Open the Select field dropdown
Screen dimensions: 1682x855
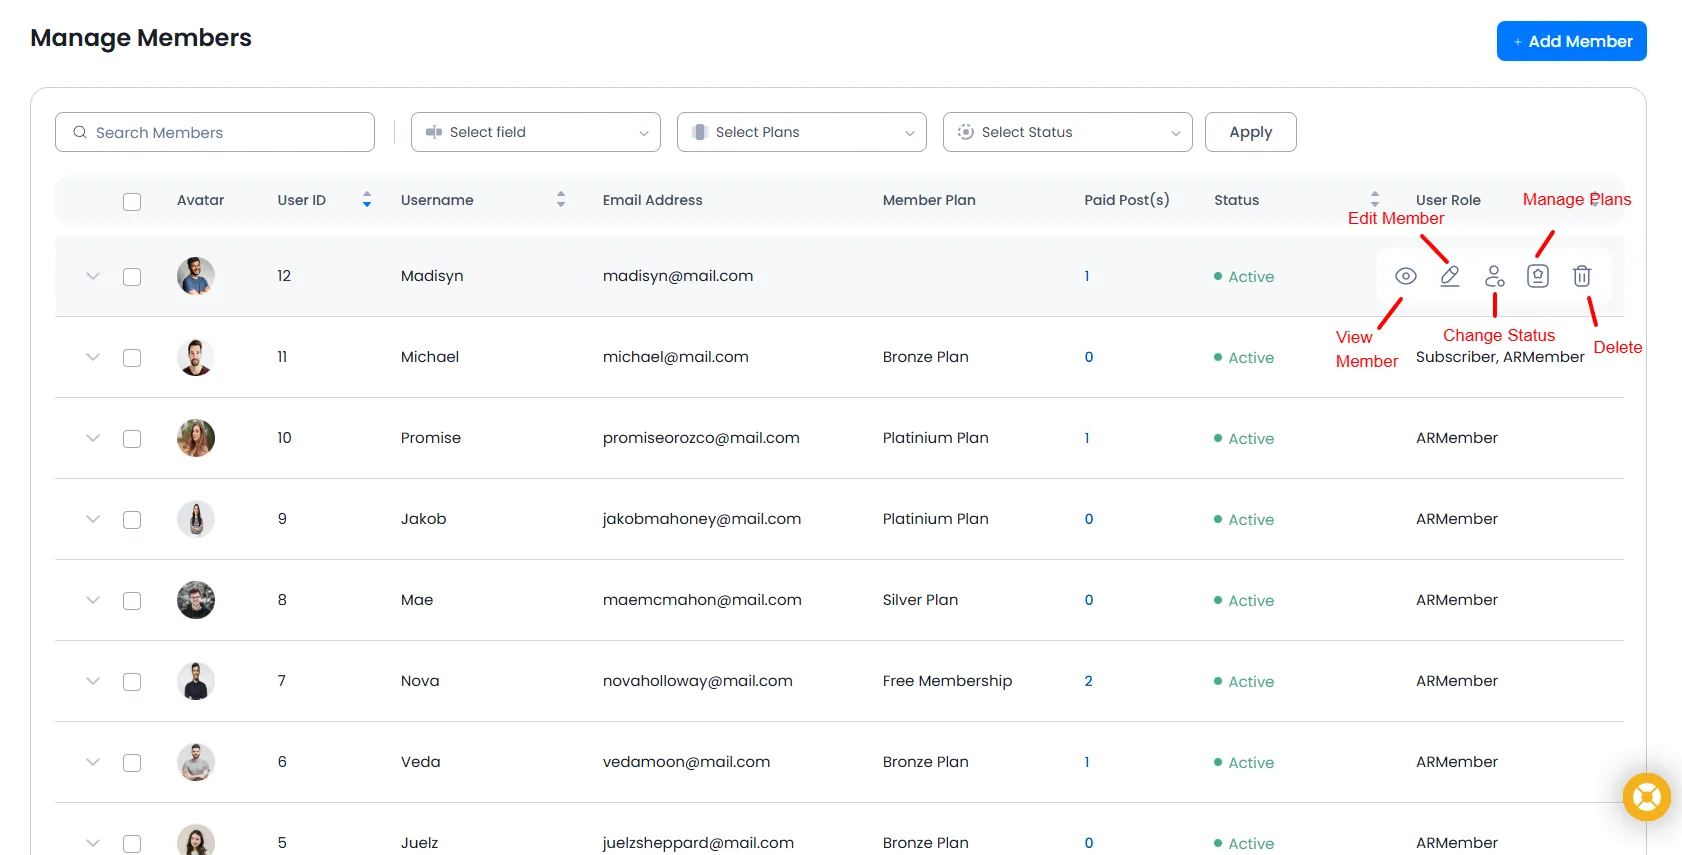535,132
